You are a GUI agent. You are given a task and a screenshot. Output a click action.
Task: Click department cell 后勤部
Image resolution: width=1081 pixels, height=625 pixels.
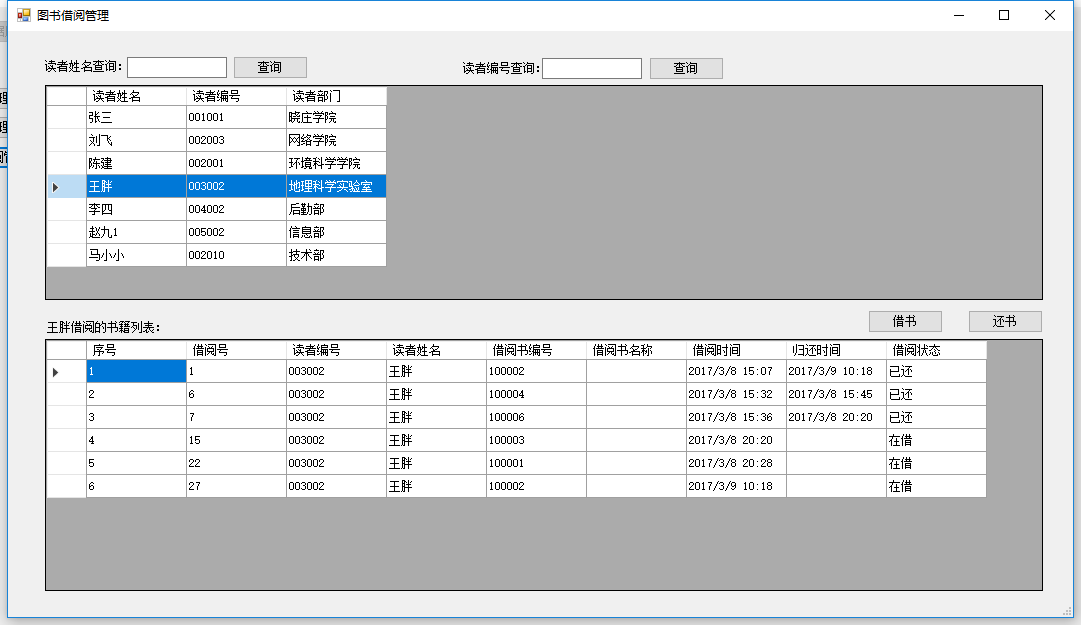336,209
